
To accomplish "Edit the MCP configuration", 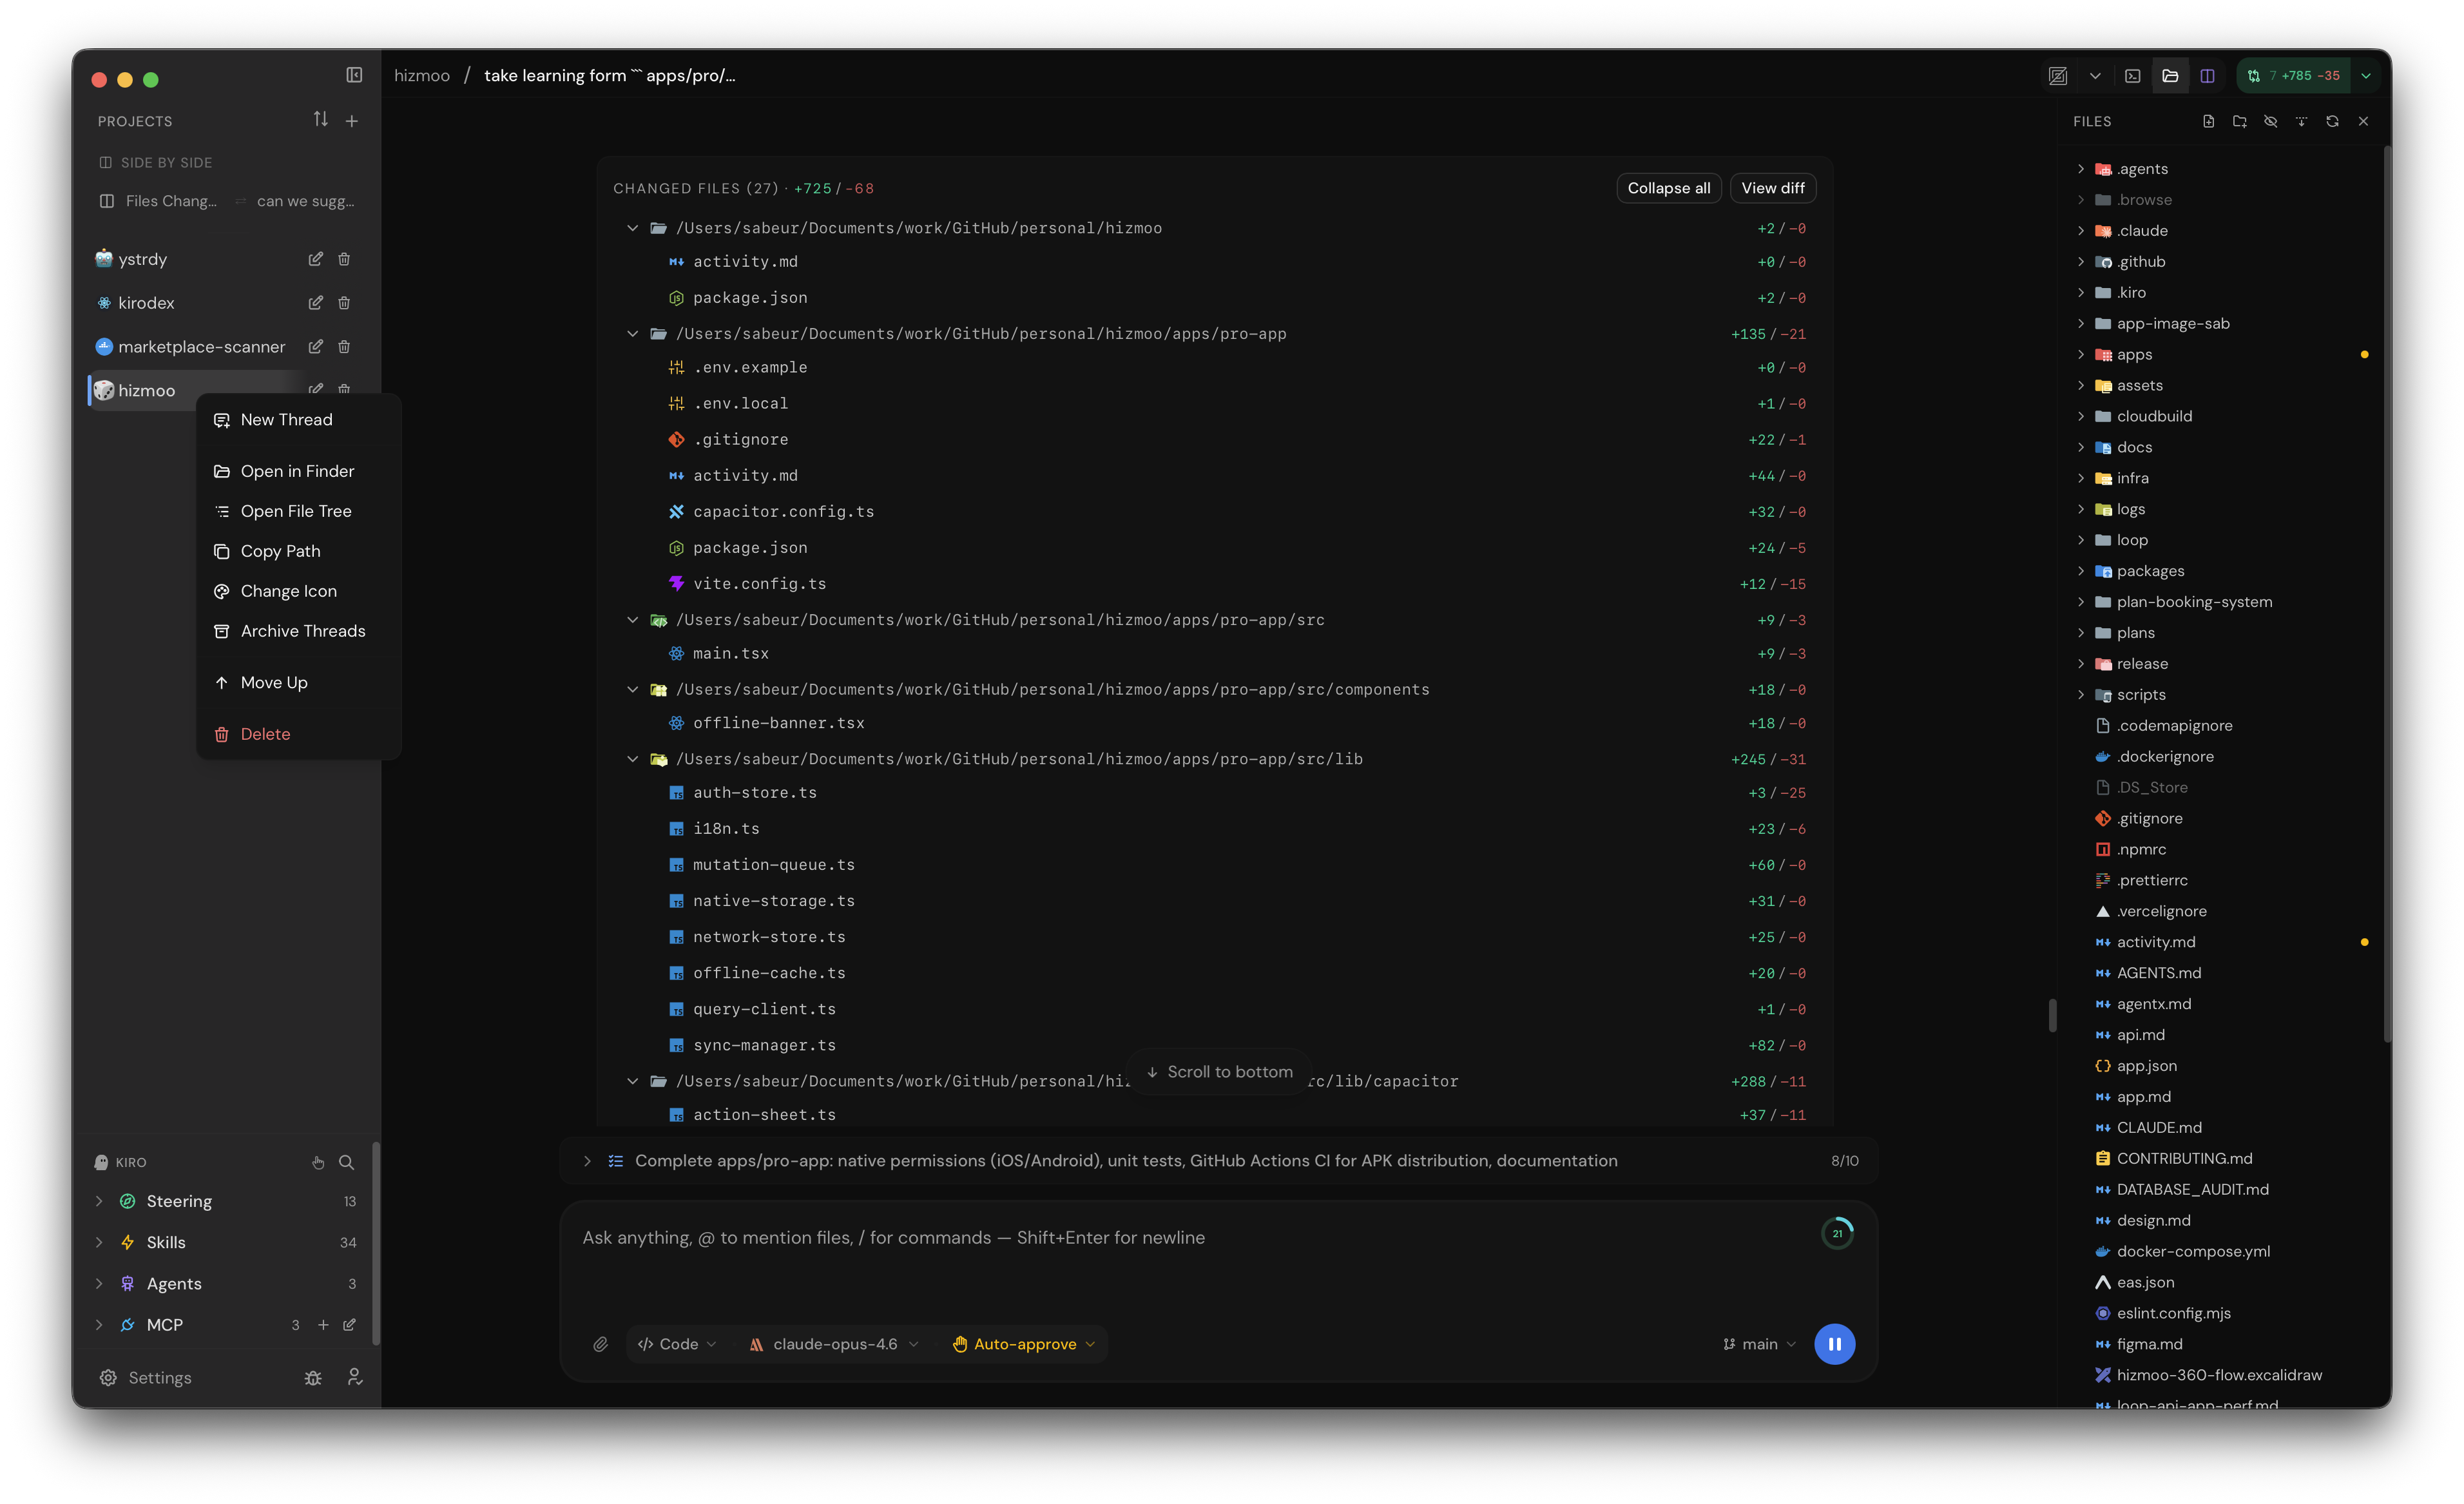I will pyautogui.click(x=349, y=1325).
